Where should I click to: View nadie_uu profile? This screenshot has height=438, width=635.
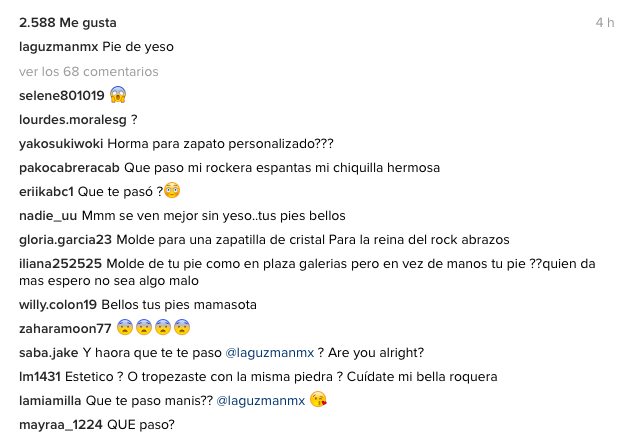[48, 216]
